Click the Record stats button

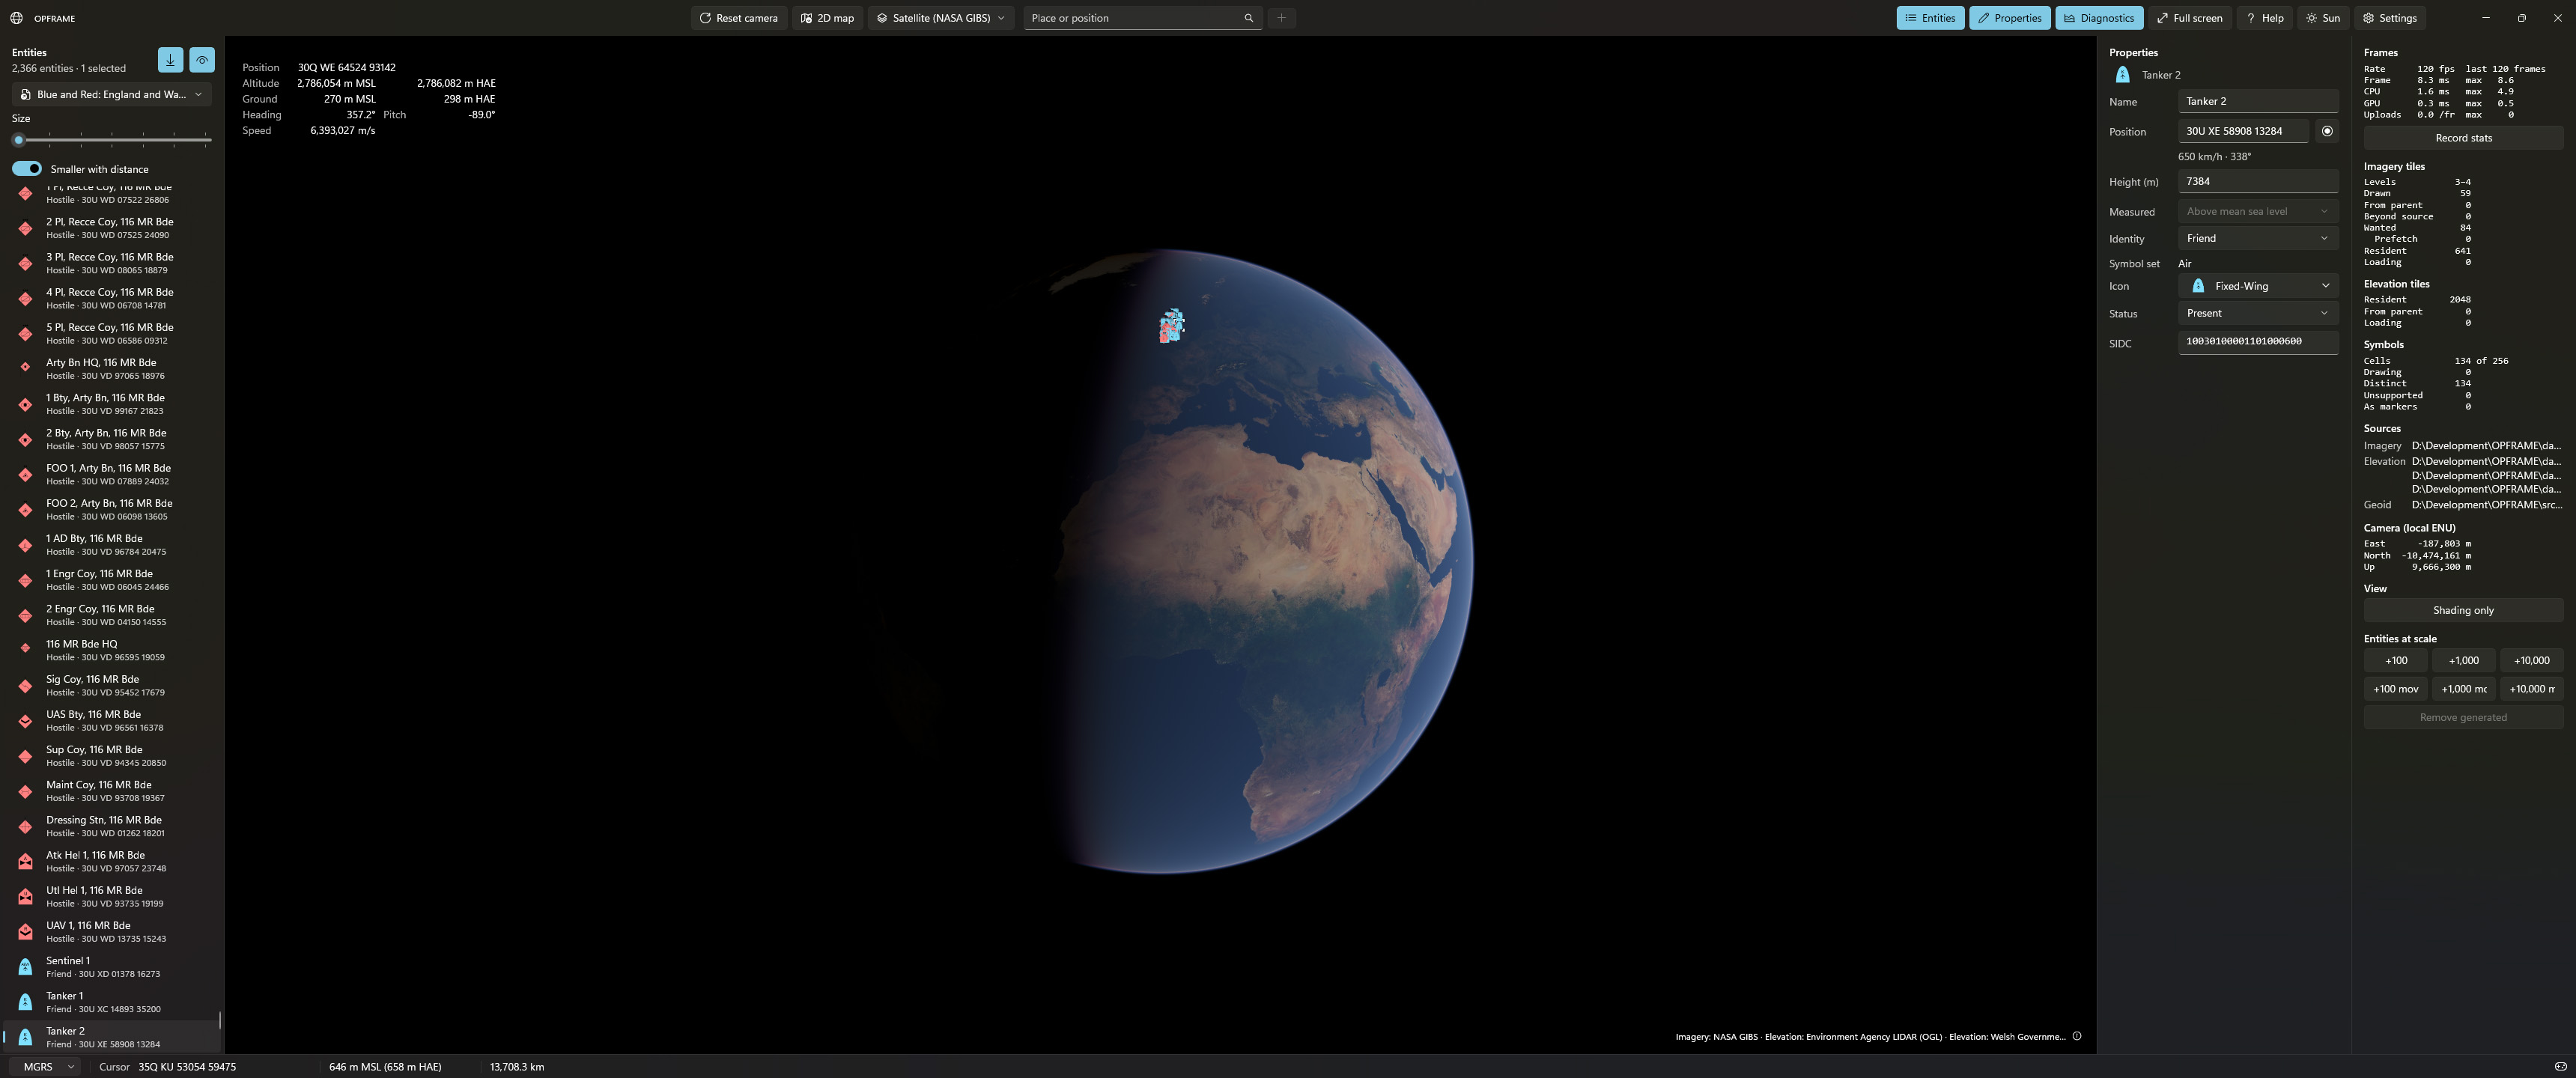pyautogui.click(x=2463, y=138)
